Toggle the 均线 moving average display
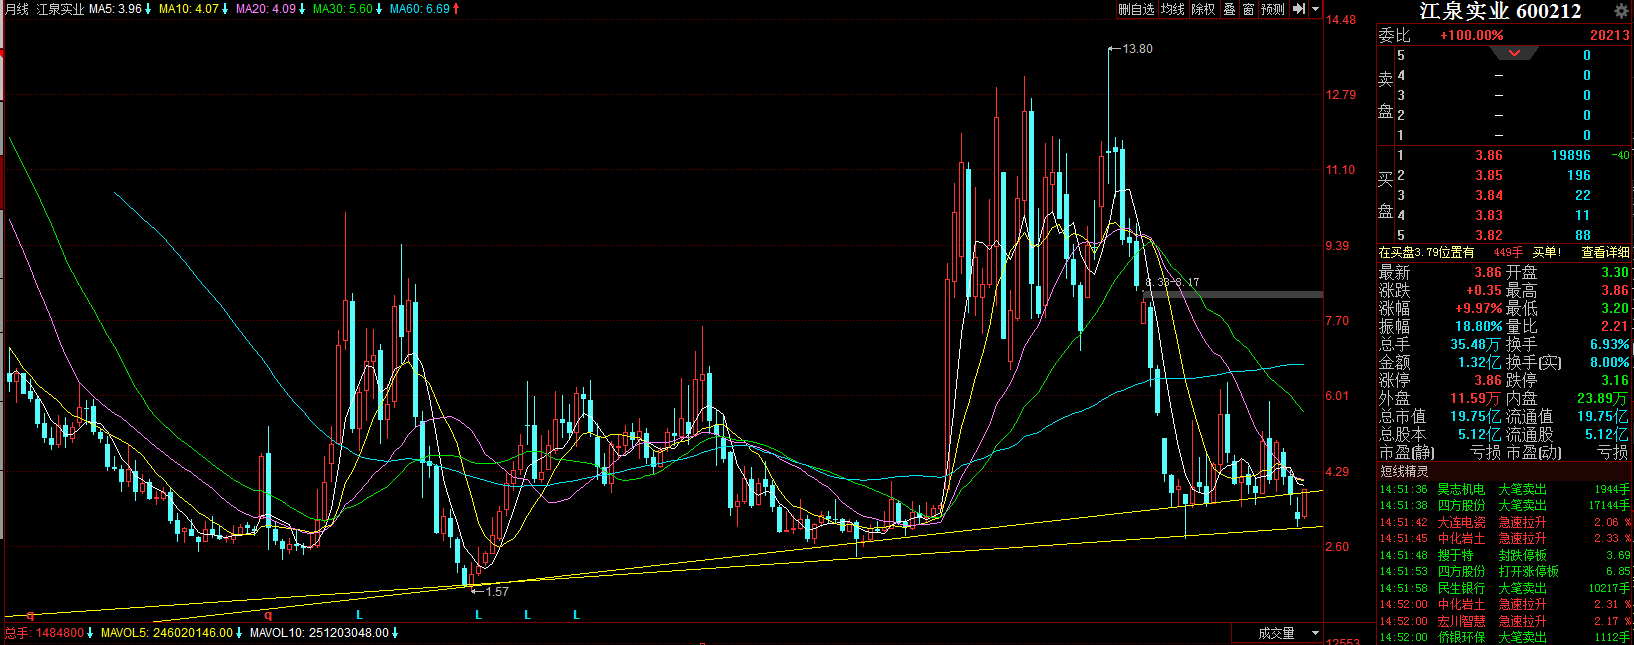This screenshot has height=645, width=1634. [x=1172, y=9]
